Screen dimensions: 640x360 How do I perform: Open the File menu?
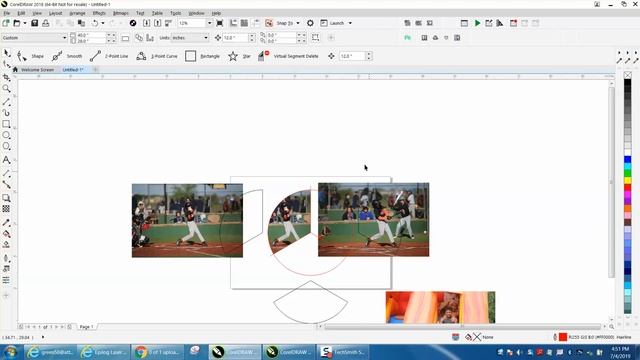click(7, 13)
